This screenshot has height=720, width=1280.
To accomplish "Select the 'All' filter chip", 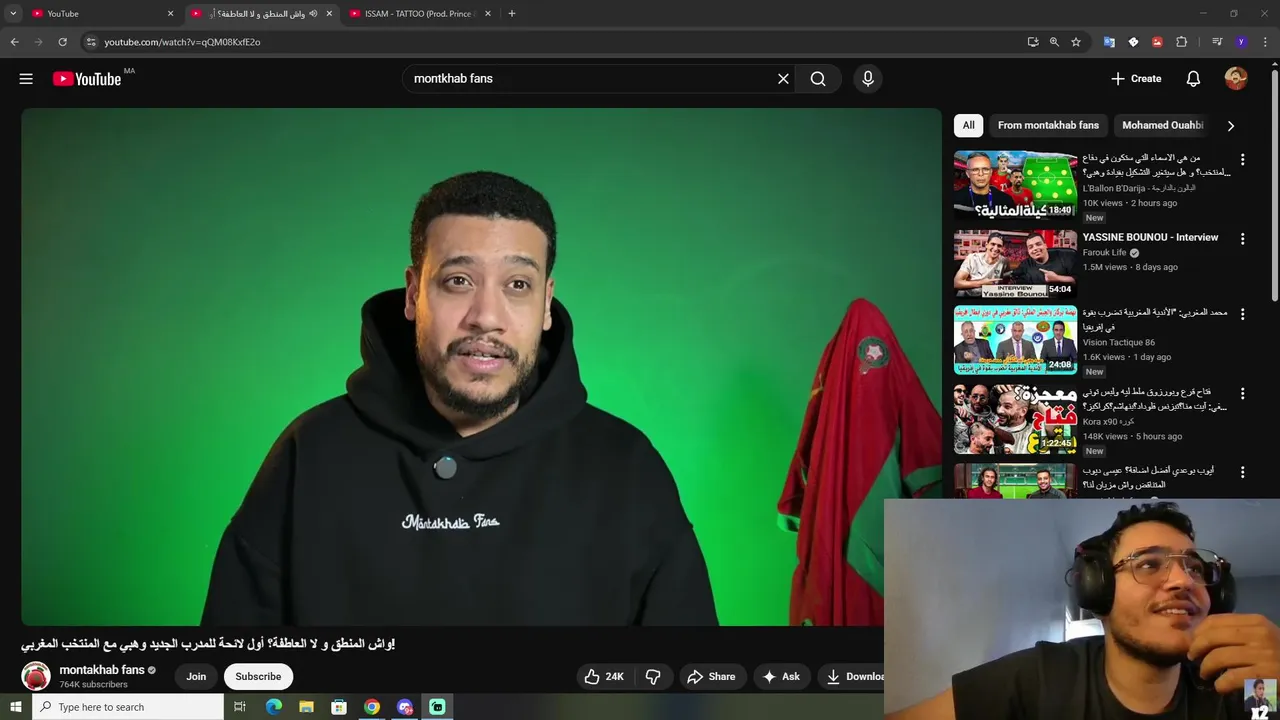I will tap(968, 125).
